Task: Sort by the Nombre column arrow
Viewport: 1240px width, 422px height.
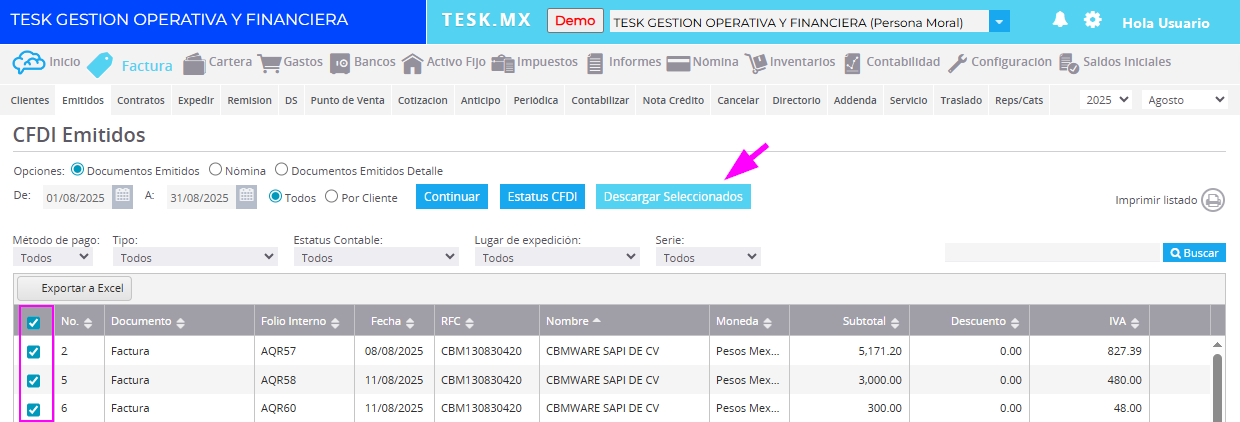Action: pos(597,321)
